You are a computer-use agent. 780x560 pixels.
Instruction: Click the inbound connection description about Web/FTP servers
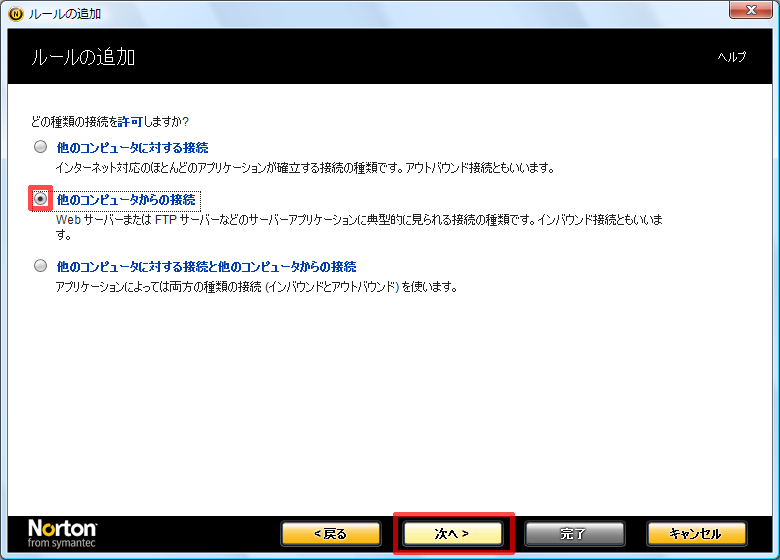[x=360, y=219]
